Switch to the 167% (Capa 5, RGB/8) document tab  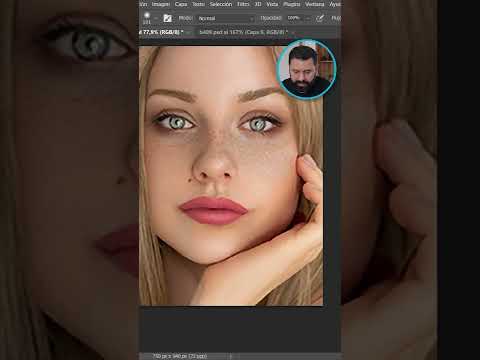(243, 32)
